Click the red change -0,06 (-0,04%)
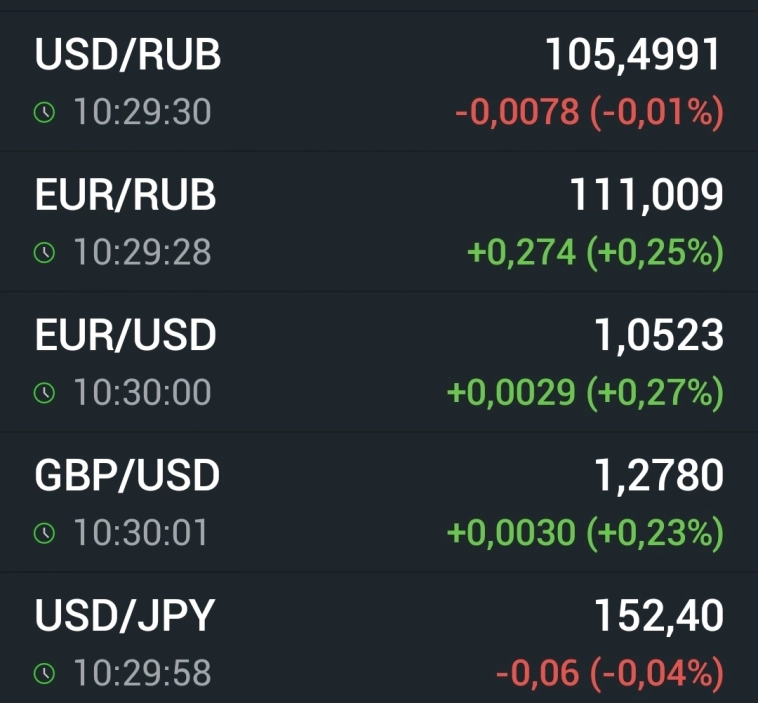This screenshot has width=758, height=703. click(x=609, y=674)
